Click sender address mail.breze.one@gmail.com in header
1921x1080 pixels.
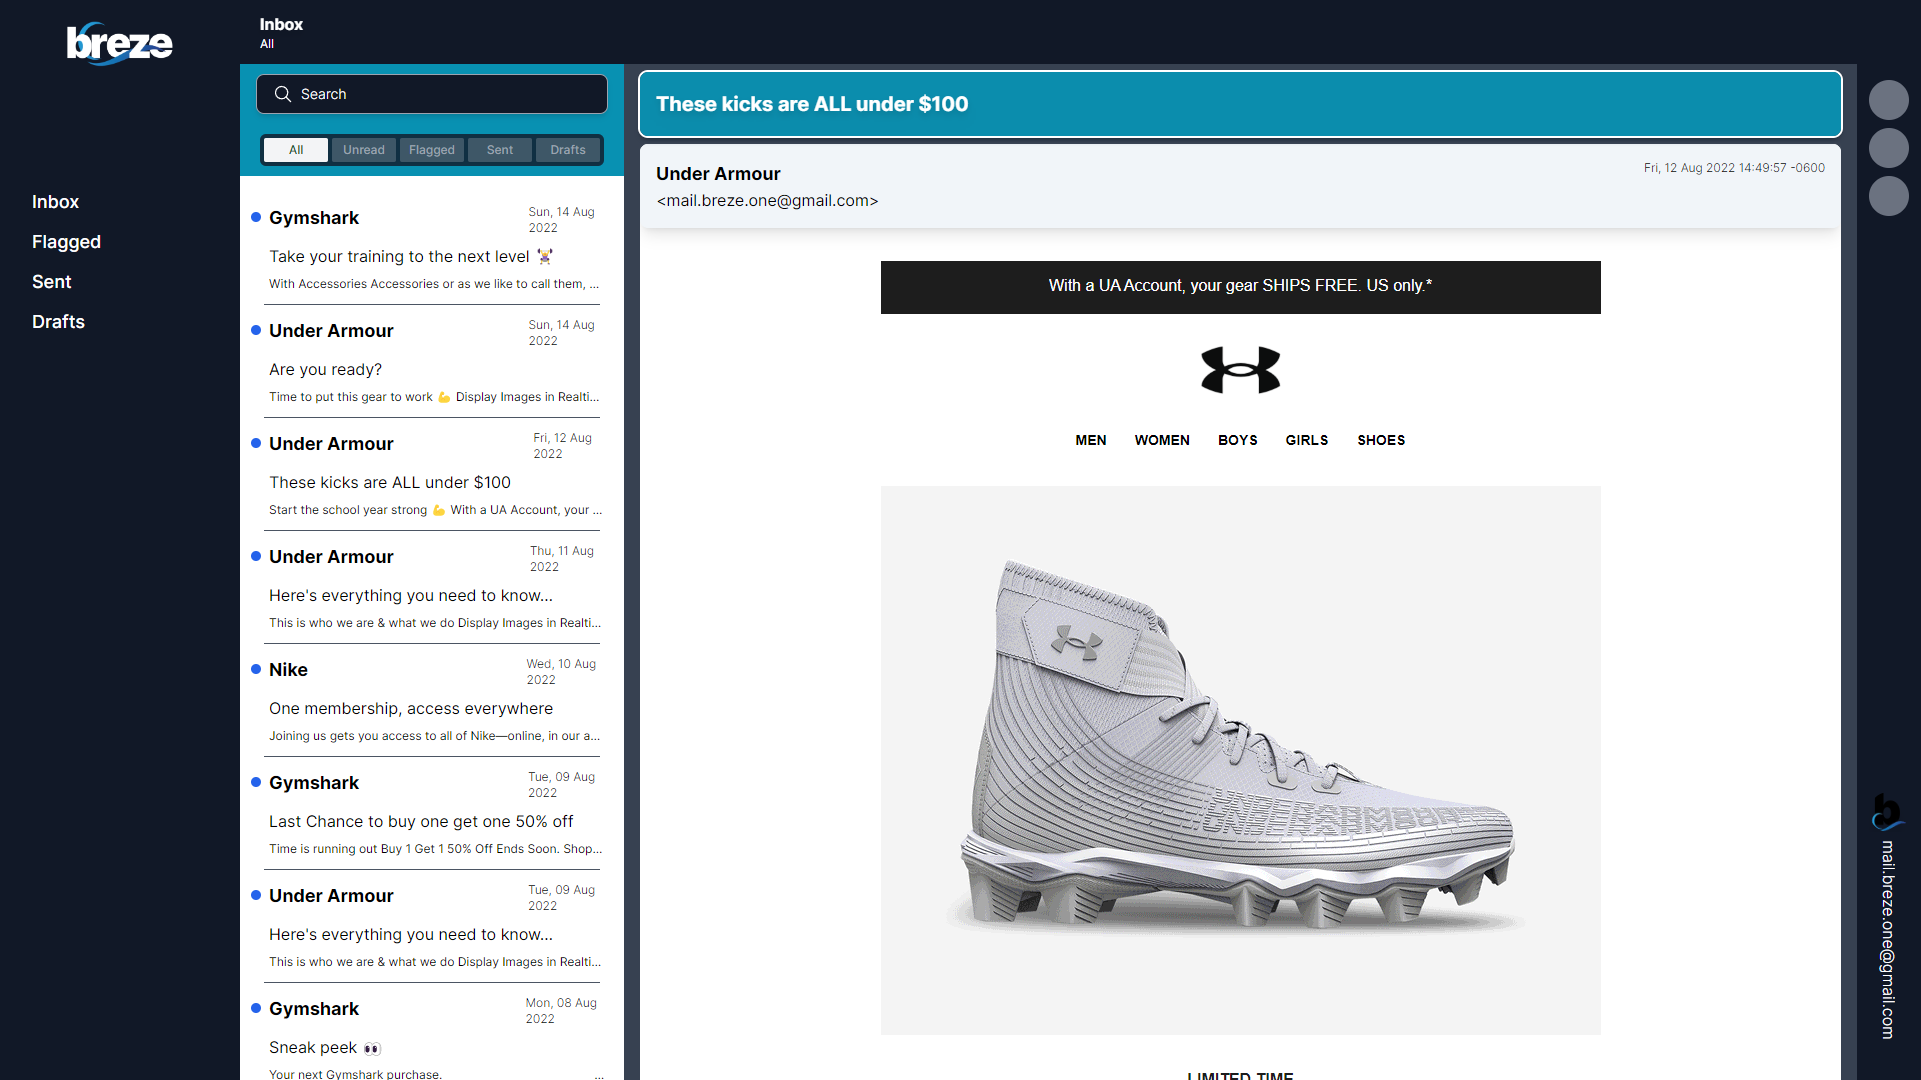click(x=767, y=201)
